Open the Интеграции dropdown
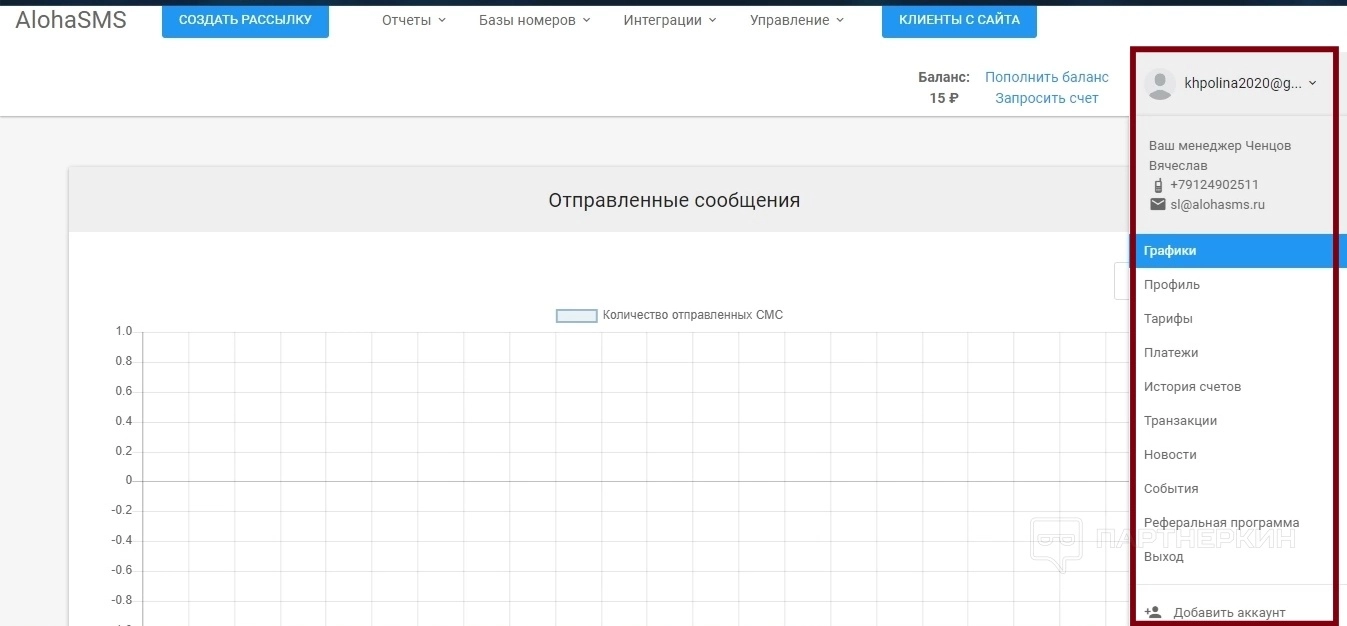This screenshot has width=1347, height=626. click(670, 20)
